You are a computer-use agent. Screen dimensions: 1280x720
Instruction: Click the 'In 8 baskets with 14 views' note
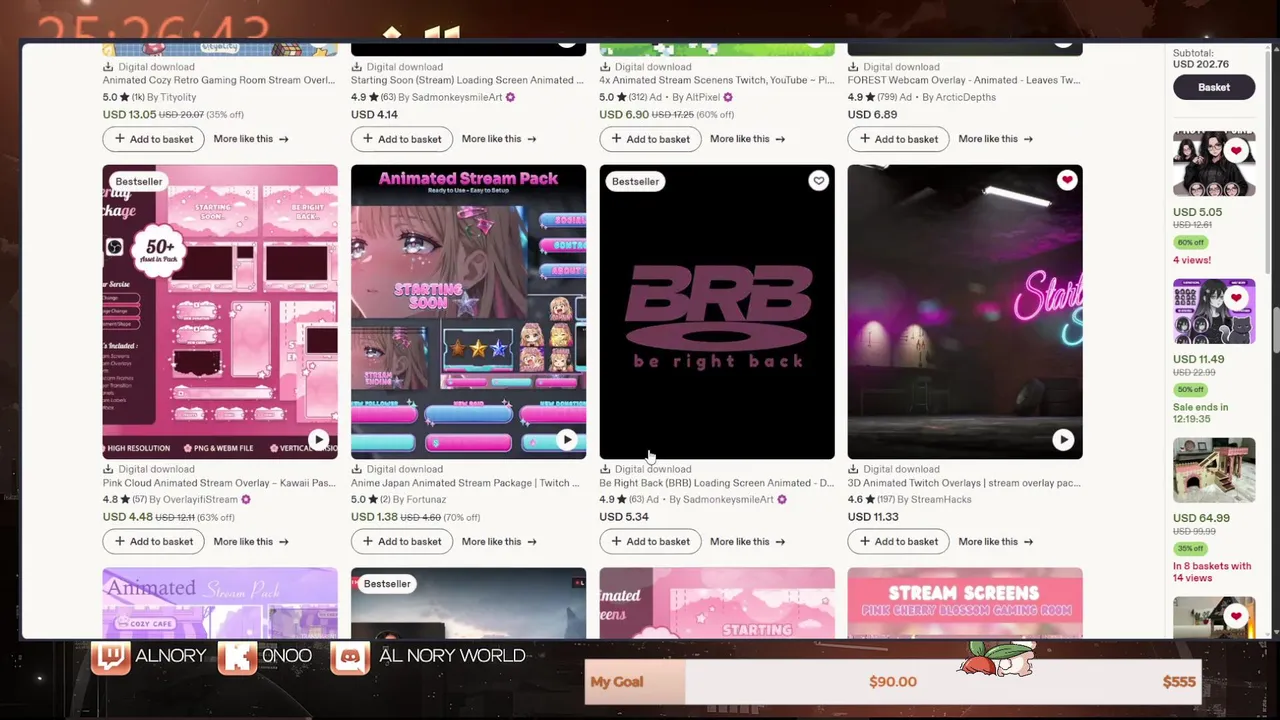click(x=1212, y=572)
